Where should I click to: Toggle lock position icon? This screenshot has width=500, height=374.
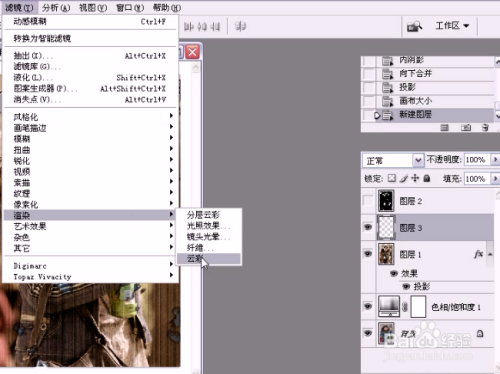click(x=415, y=178)
